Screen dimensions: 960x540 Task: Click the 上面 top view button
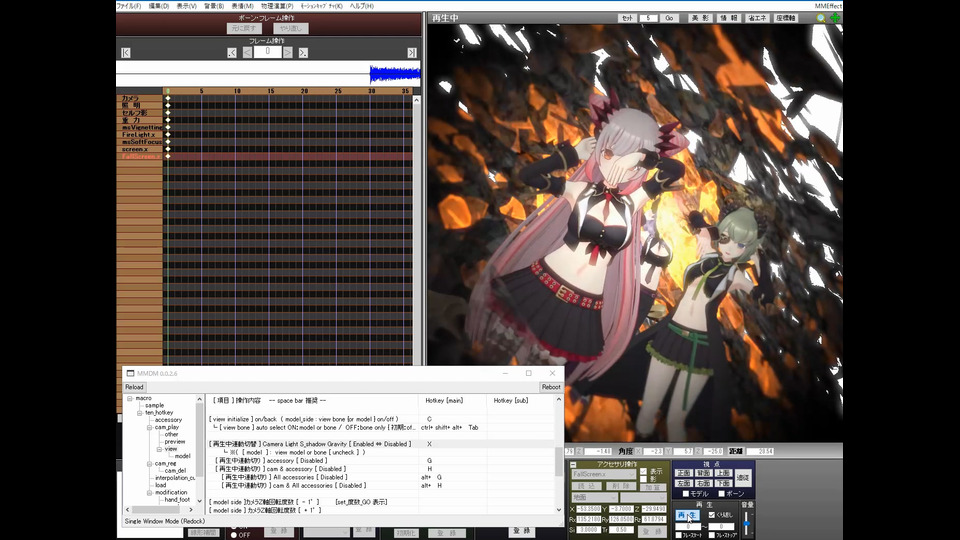point(723,473)
